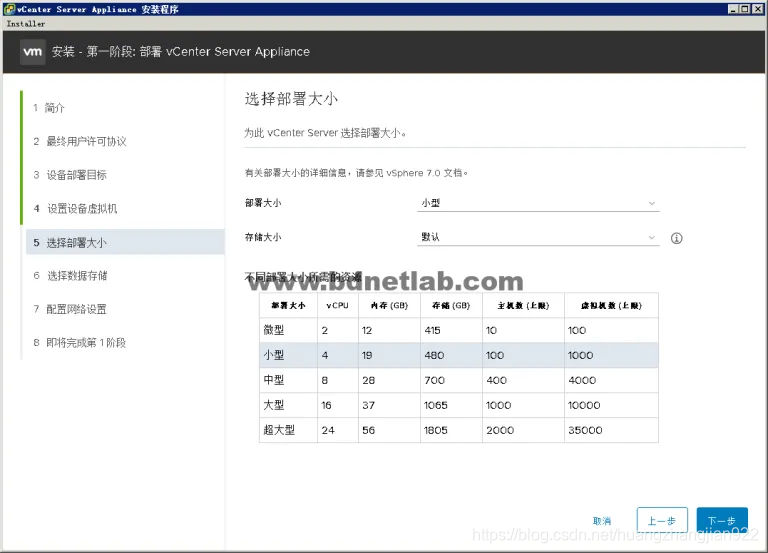The image size is (768, 553).
Task: Open the Installer menu
Action: pos(25,24)
